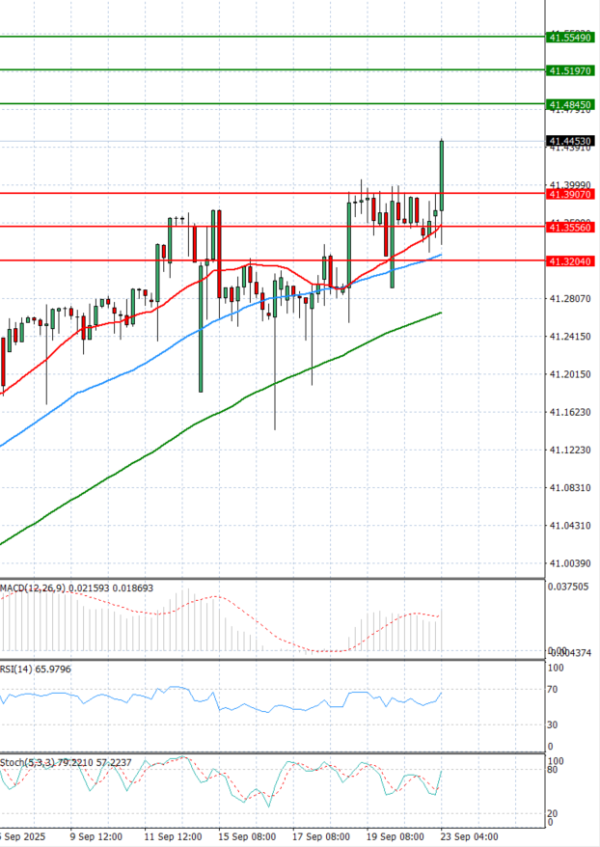
Task: Select the Stoch(5,3,3) indicator label
Action: click(x=65, y=762)
